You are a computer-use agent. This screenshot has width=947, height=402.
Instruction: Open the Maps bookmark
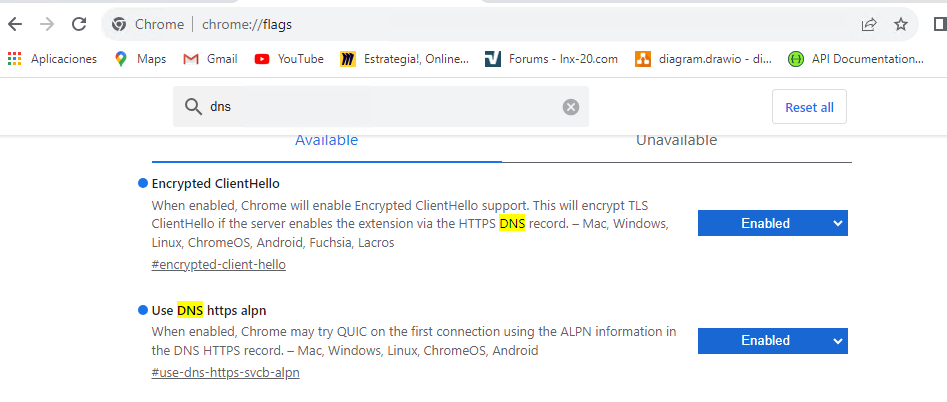(140, 59)
